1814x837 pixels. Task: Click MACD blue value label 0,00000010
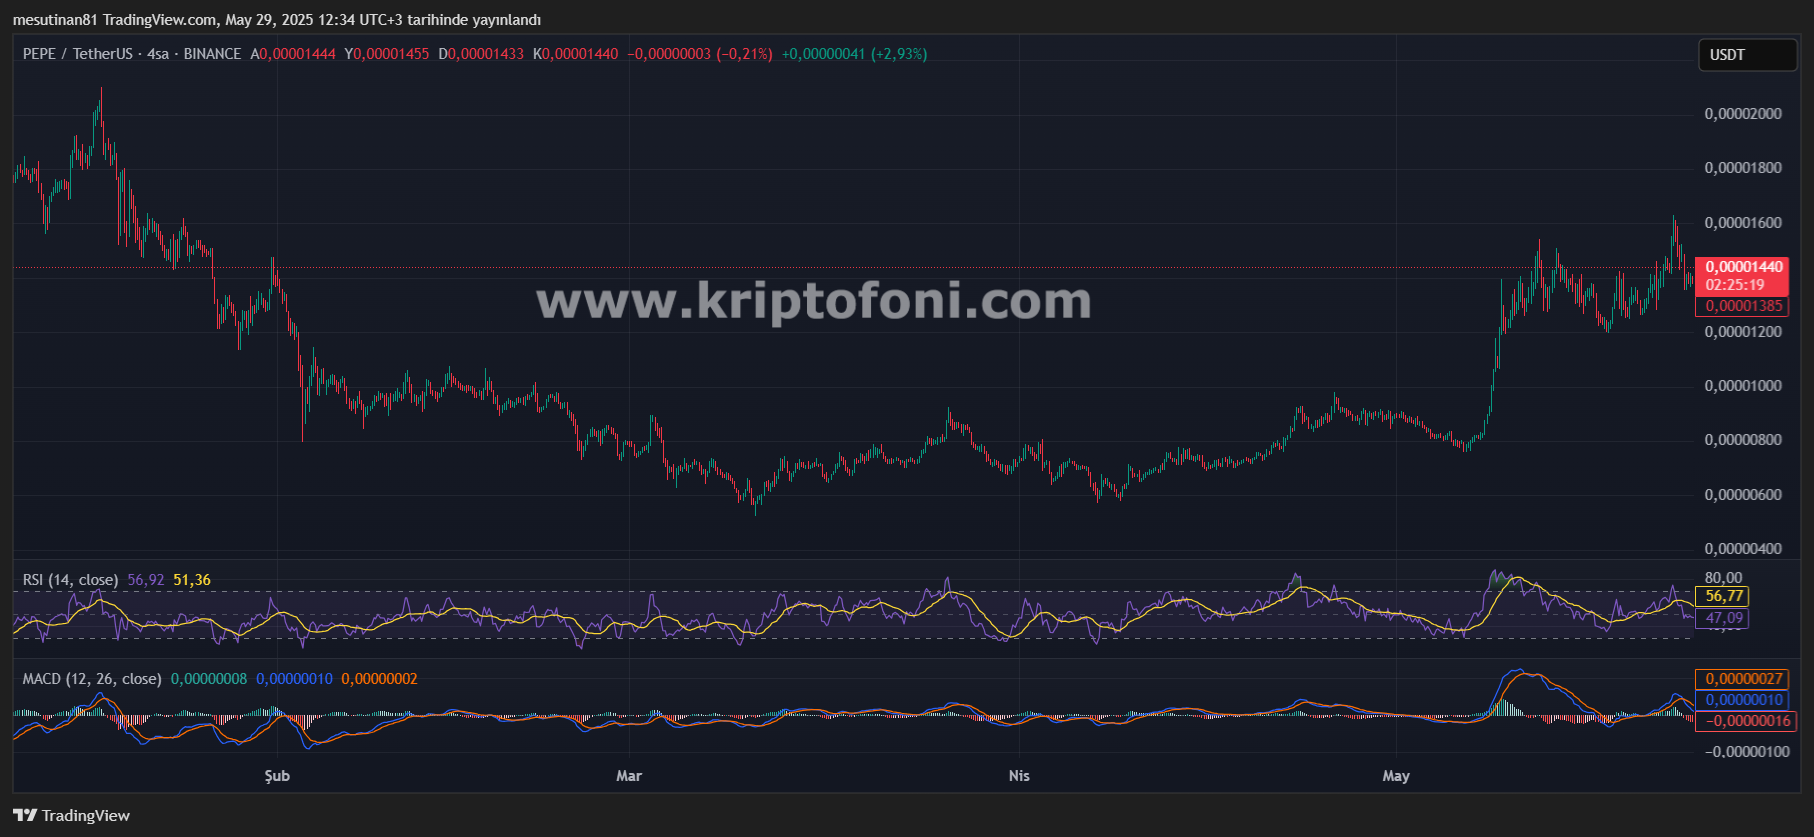click(1743, 700)
